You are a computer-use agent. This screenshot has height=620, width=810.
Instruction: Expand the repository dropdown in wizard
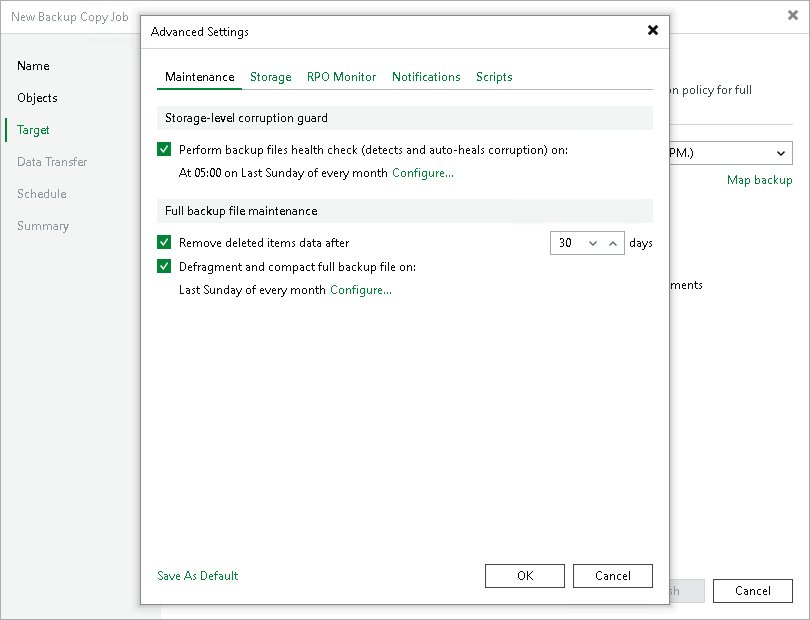point(781,153)
